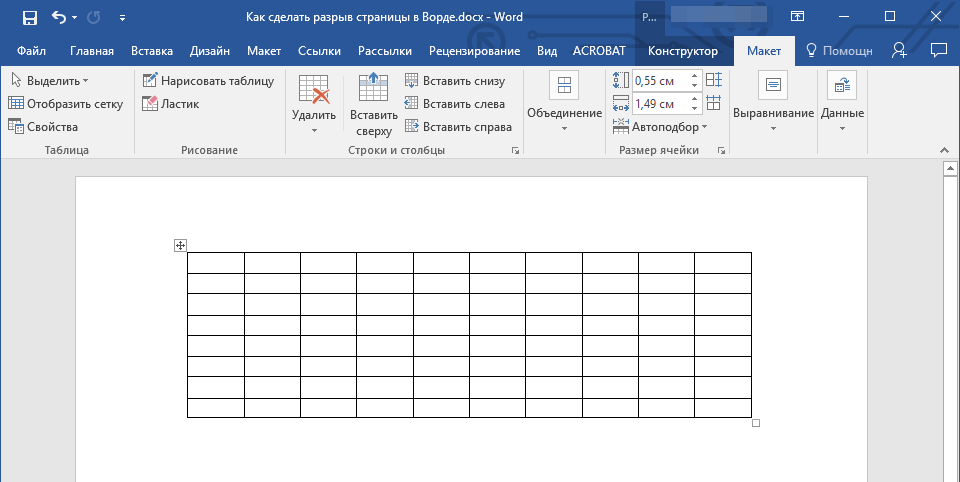The height and width of the screenshot is (482, 960).
Task: Click Distribute Rows evenly icon
Action: pyautogui.click(x=713, y=80)
